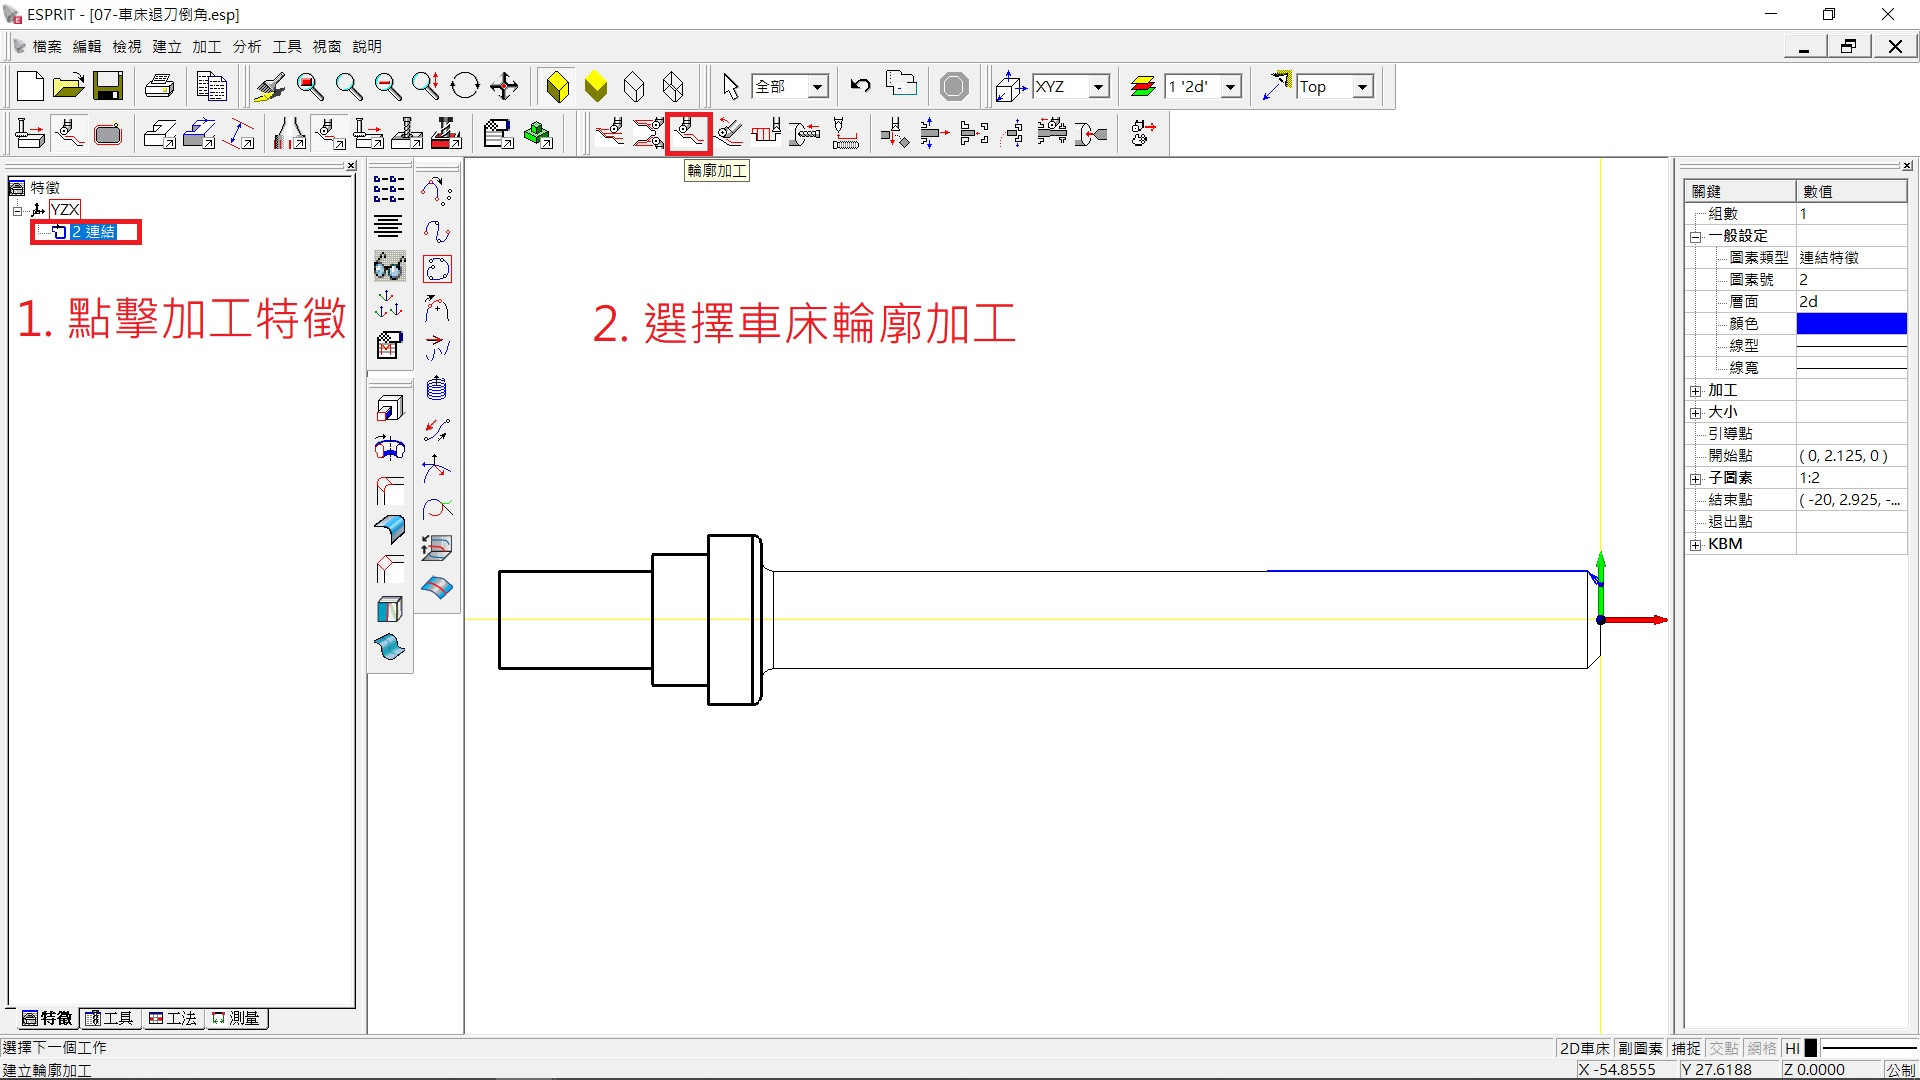The height and width of the screenshot is (1080, 1920).
Task: Select the zoom magnifier icon
Action: click(x=348, y=87)
